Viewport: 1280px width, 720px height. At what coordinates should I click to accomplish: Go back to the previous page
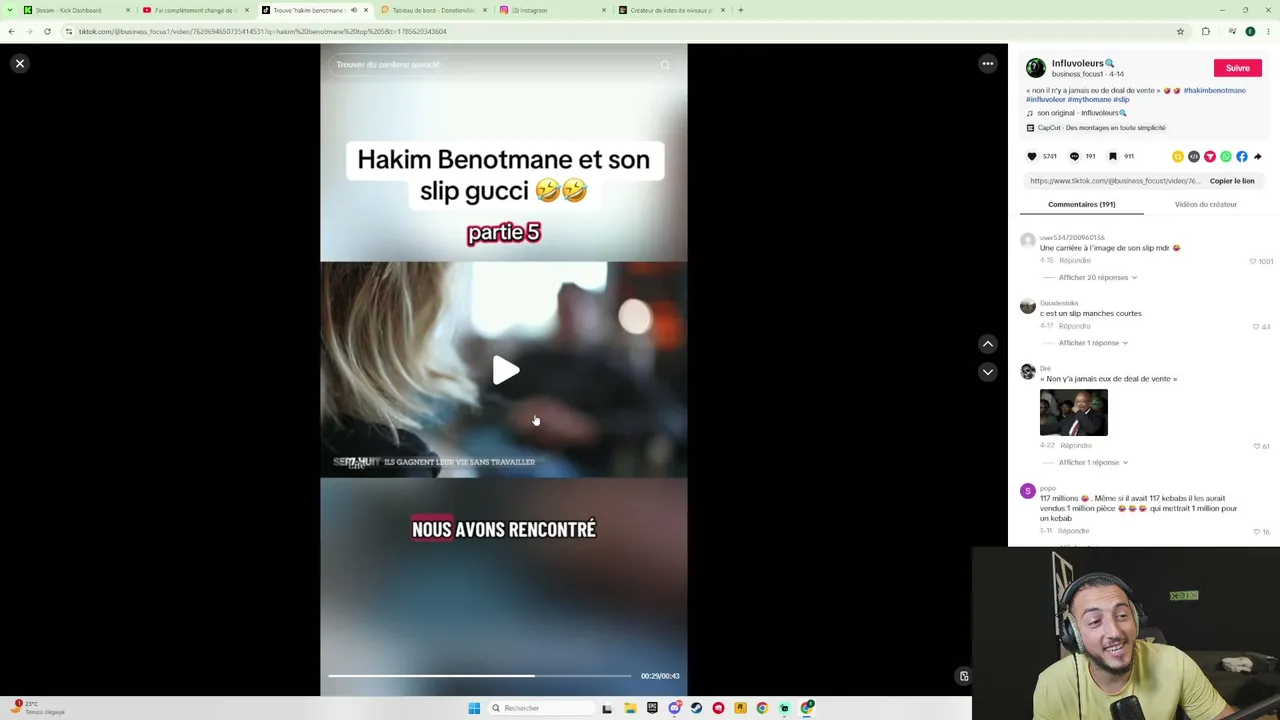point(11,32)
